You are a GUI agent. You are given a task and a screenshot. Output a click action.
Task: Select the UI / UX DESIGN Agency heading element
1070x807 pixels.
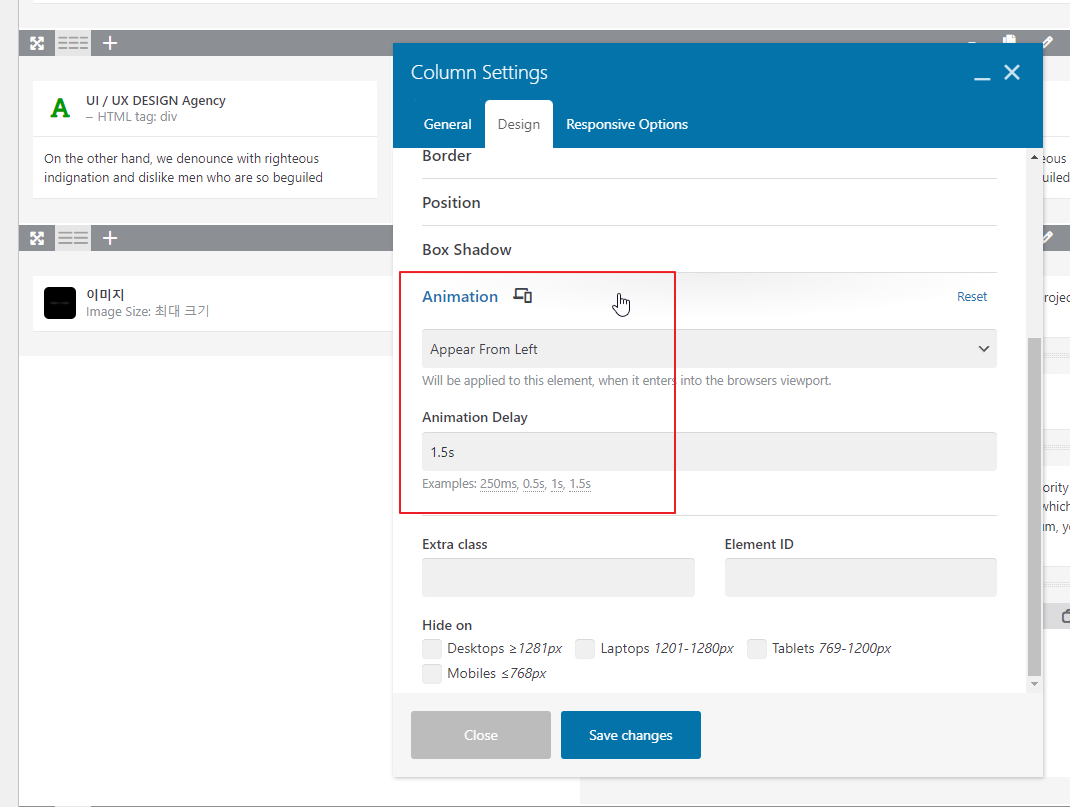[x=156, y=100]
